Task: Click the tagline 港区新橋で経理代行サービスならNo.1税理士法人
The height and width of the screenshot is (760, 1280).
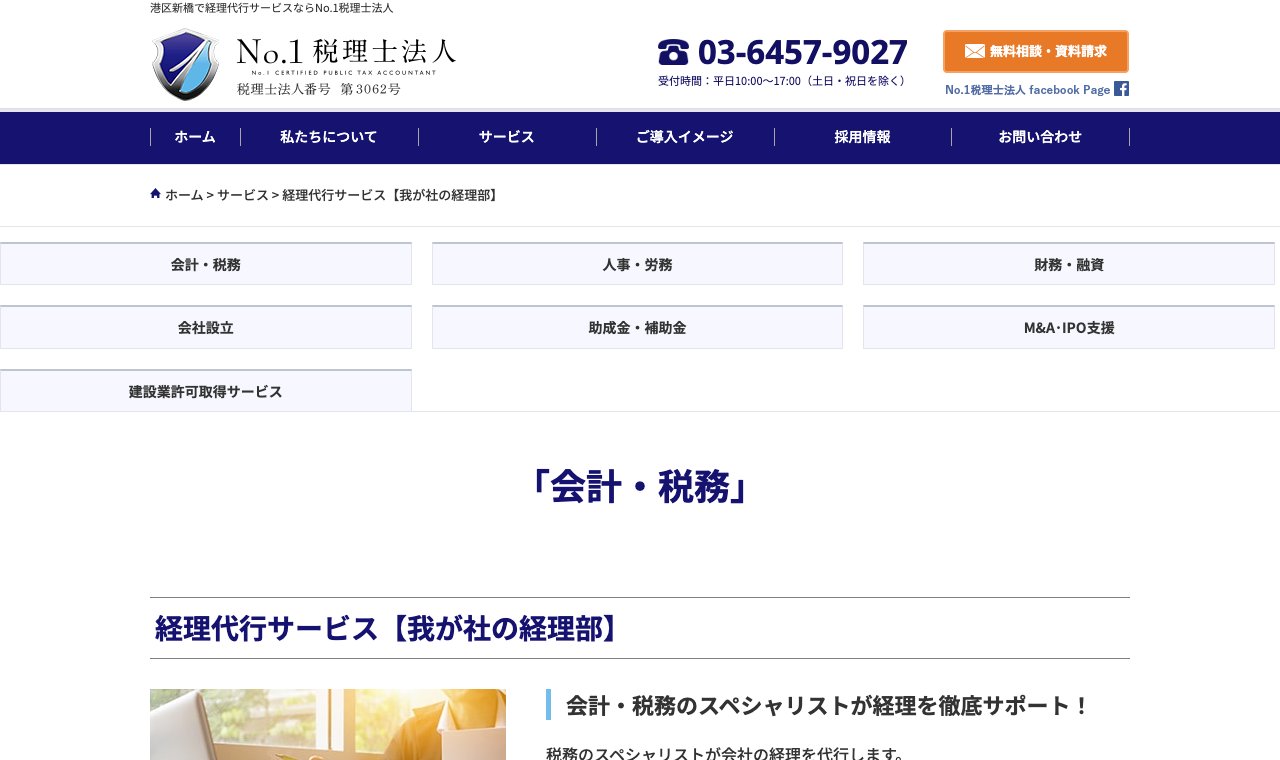Action: 272,8
